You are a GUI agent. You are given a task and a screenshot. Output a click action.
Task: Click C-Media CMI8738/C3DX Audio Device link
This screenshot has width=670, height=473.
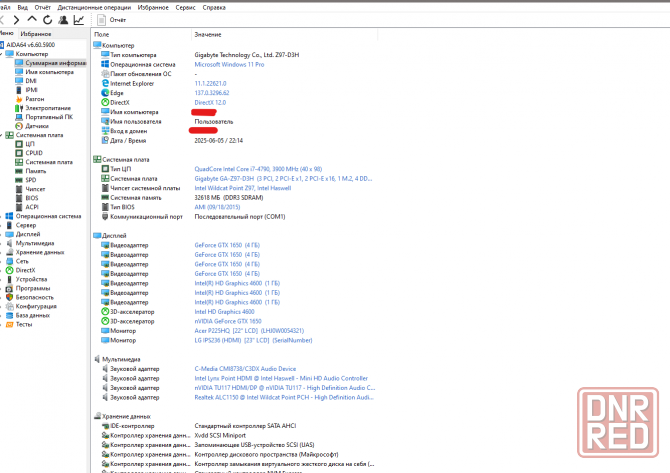[245, 369]
